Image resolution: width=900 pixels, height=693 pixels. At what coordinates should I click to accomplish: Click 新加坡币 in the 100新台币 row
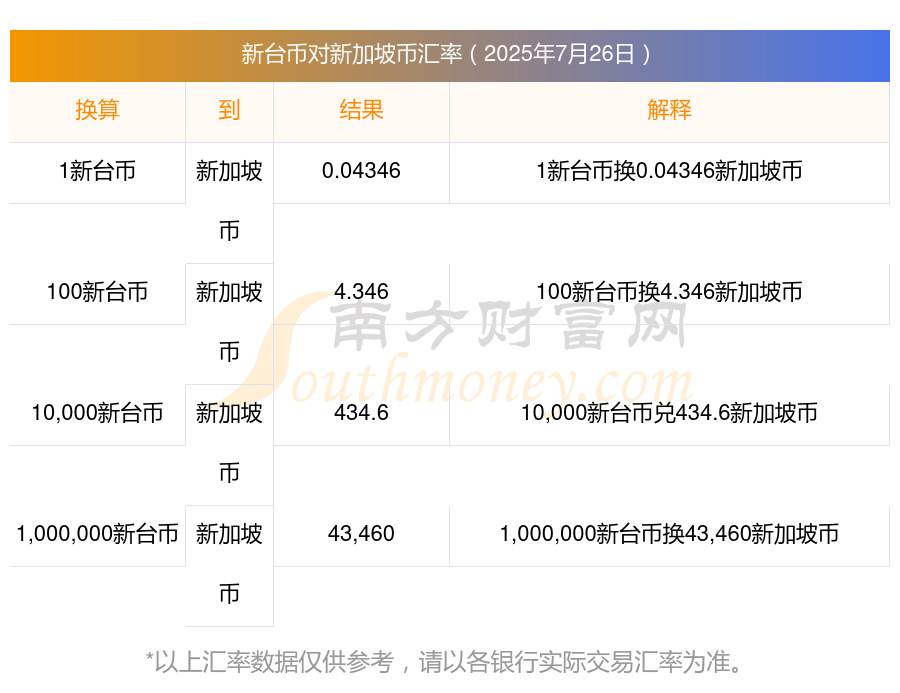tap(229, 322)
